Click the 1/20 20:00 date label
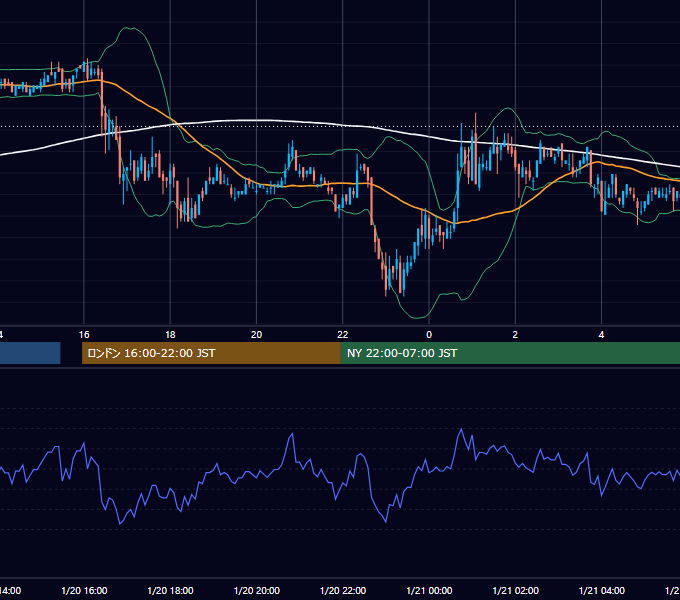This screenshot has height=600, width=680. pyautogui.click(x=257, y=590)
